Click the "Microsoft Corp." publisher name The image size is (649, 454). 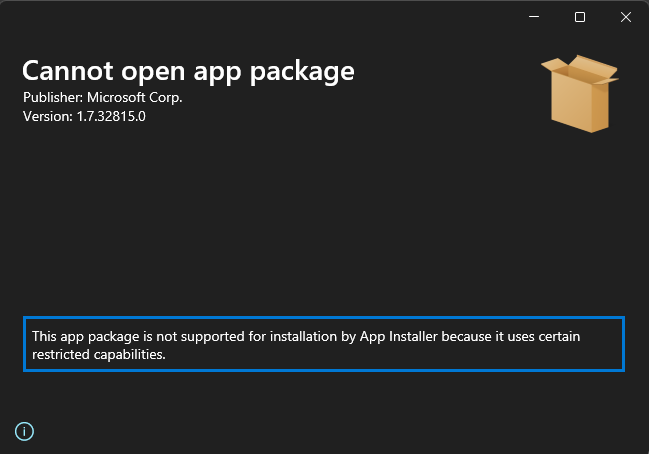pos(135,98)
